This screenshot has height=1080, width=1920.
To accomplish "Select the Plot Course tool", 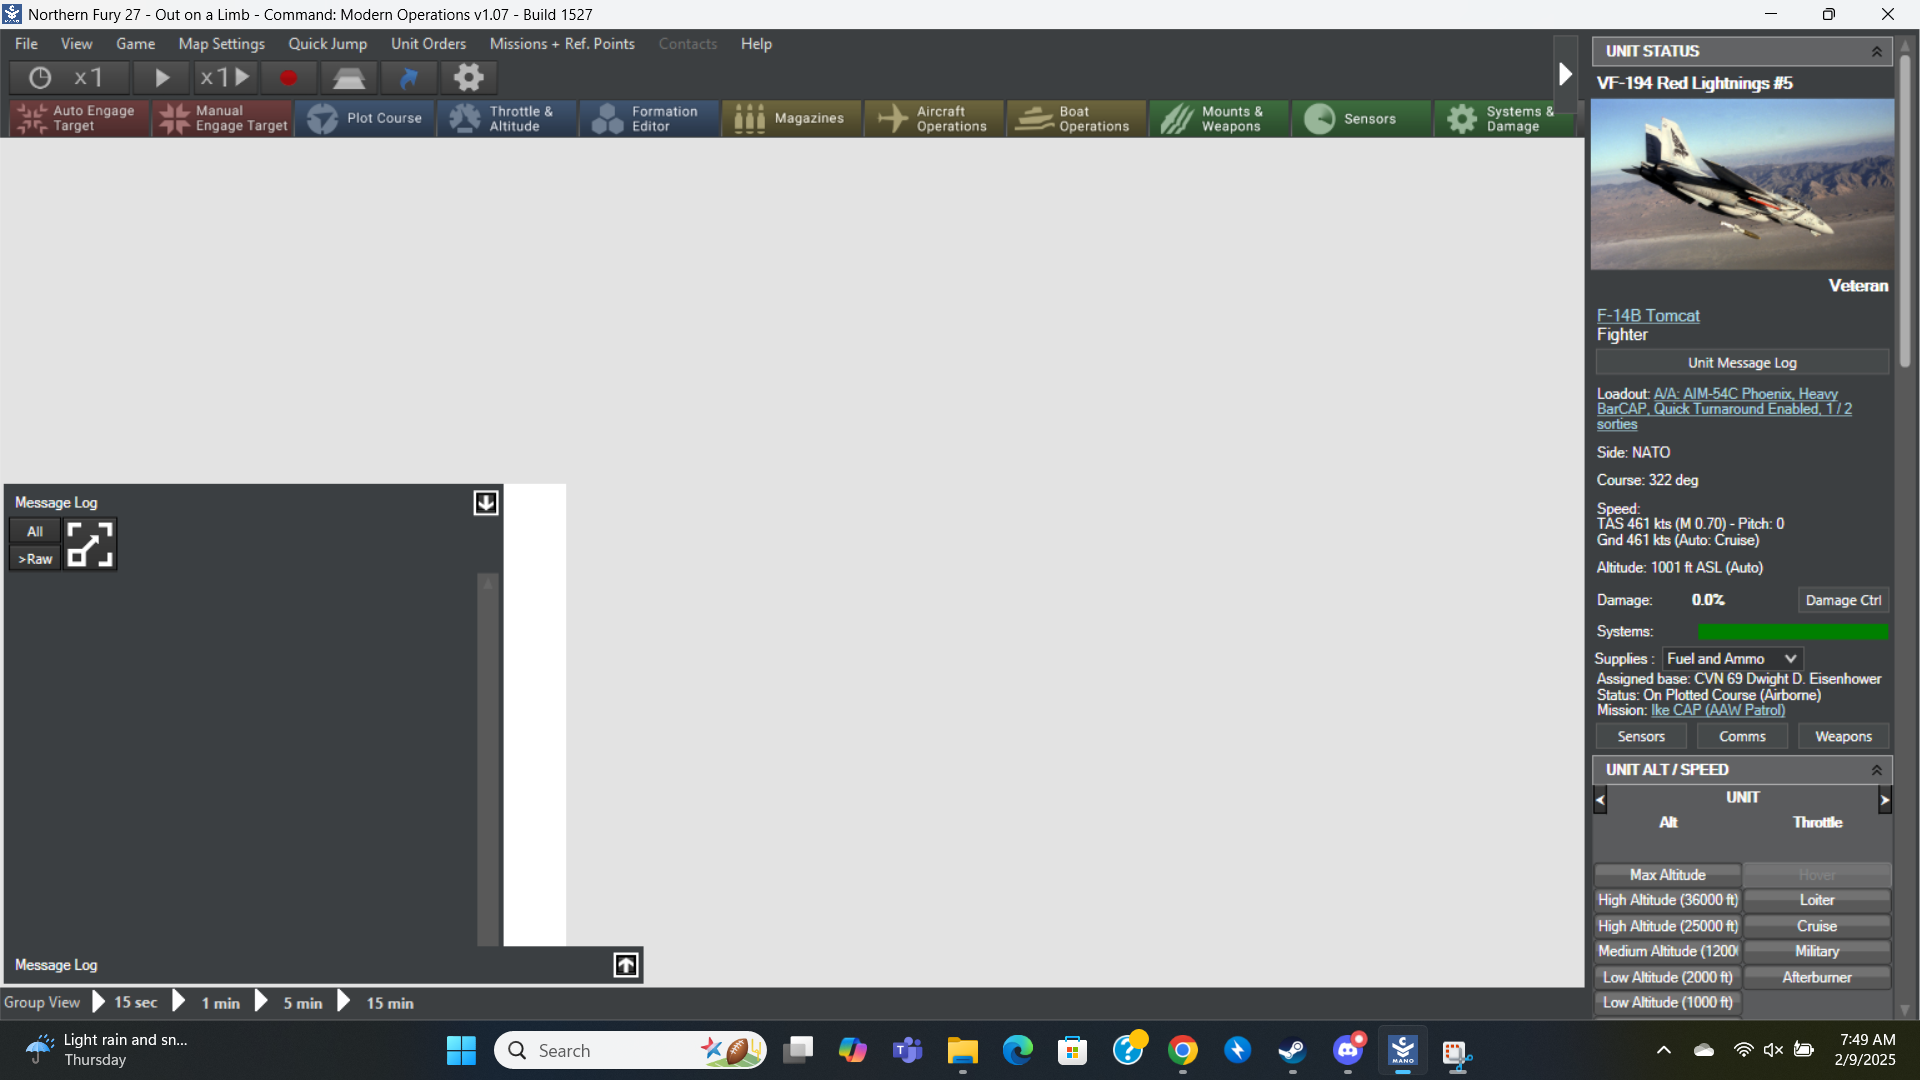I will 365,118.
